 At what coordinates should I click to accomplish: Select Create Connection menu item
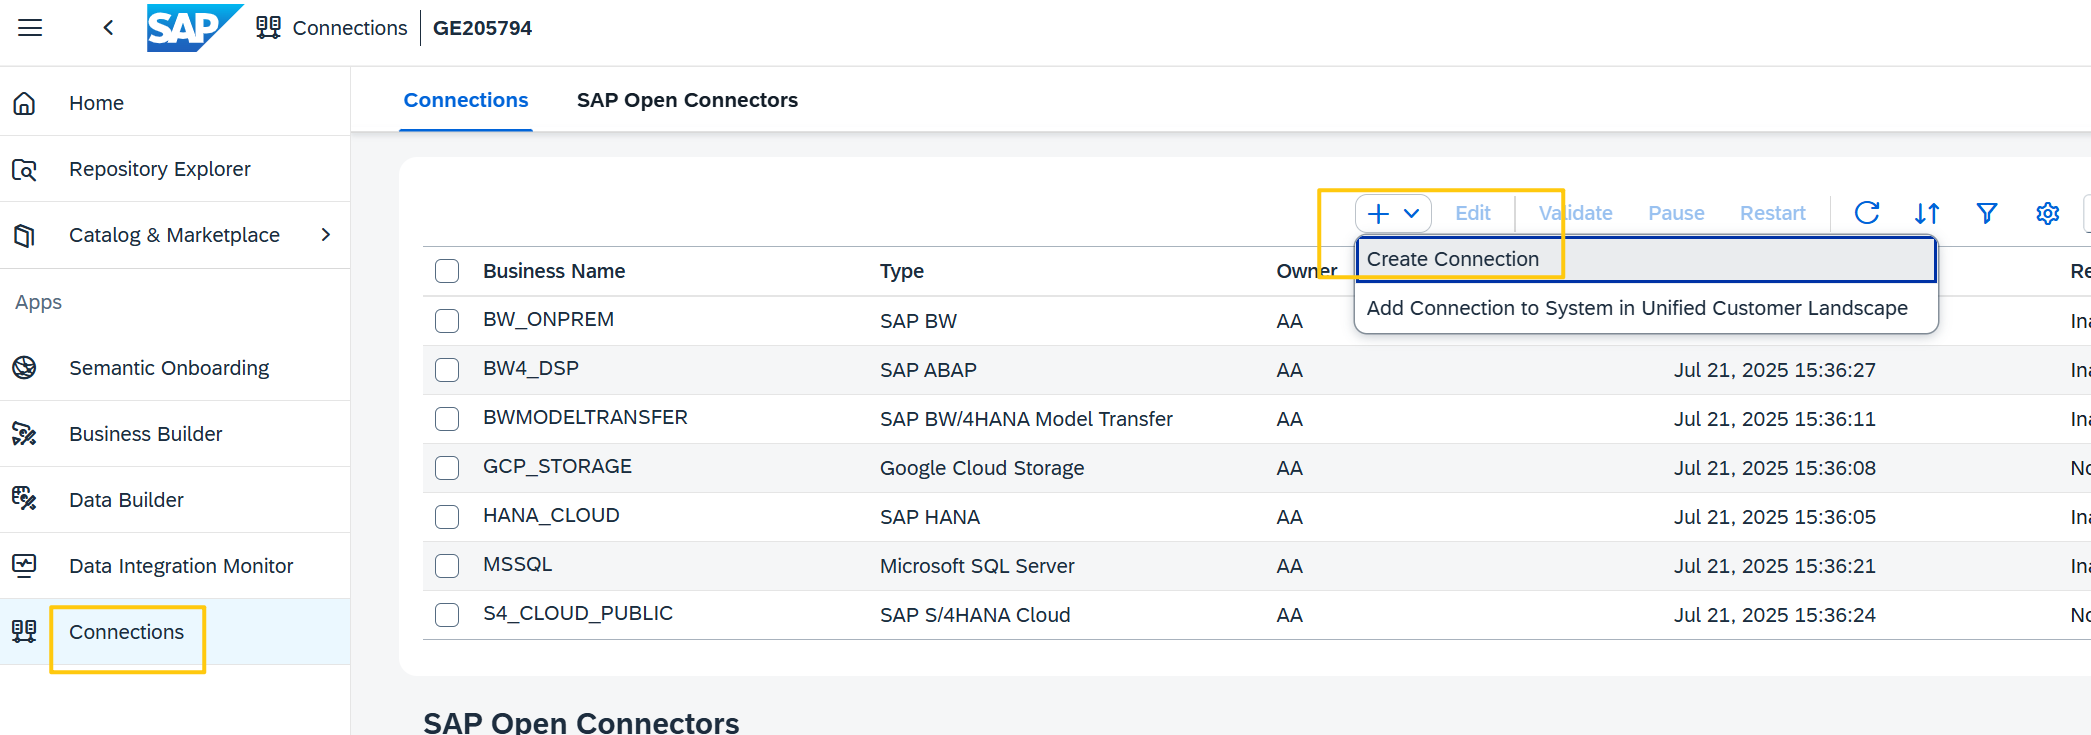click(1646, 259)
